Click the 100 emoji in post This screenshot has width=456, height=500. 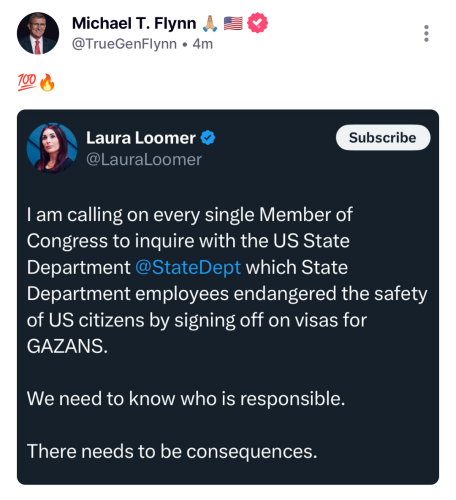27,82
